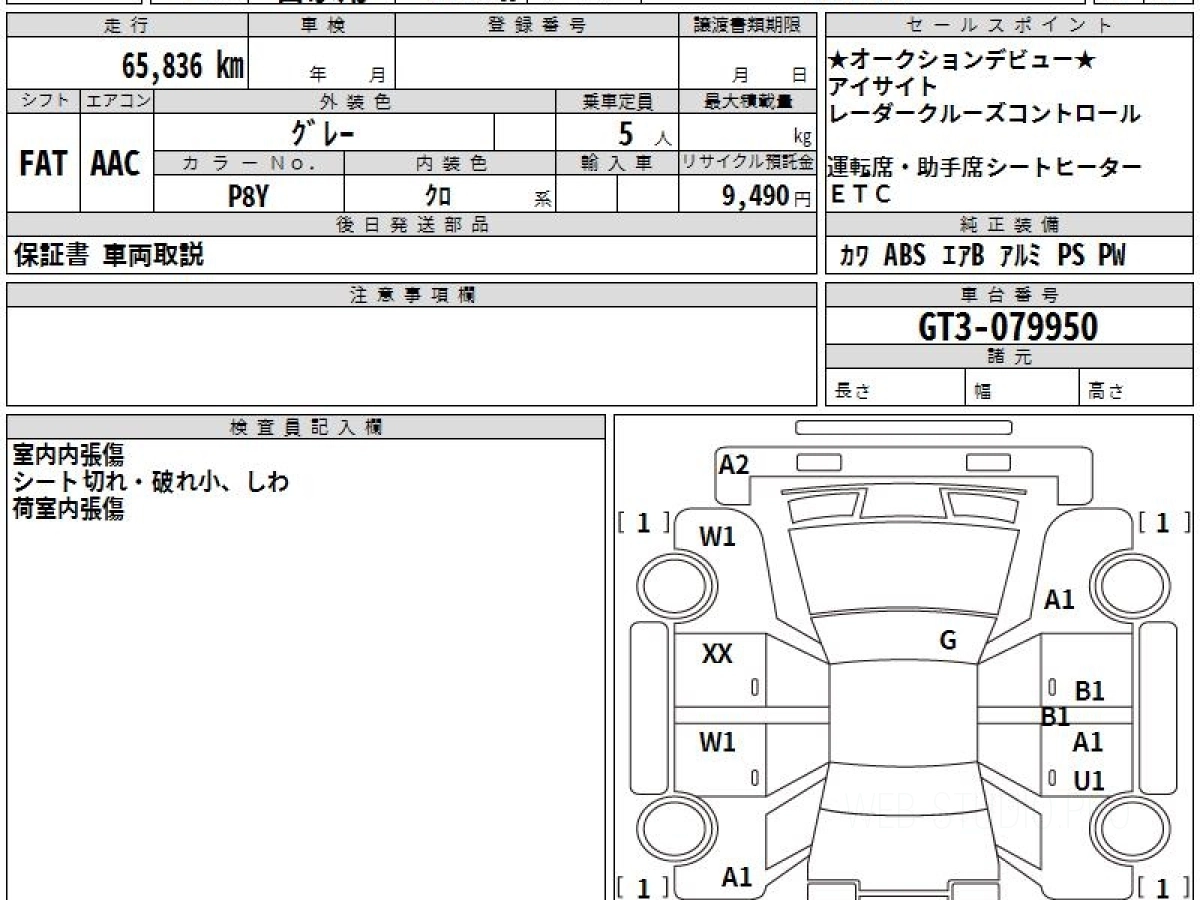Click the 注意事項欄 header

click(x=412, y=295)
